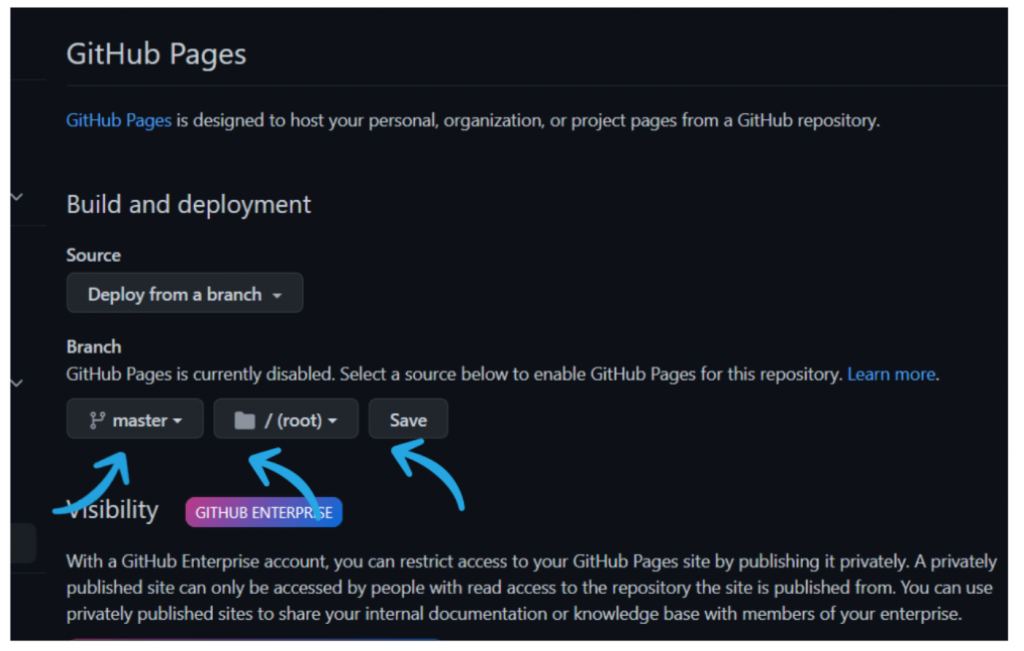
Task: Click the 'With a GitHub Enterprise account' paragraph
Action: click(532, 588)
